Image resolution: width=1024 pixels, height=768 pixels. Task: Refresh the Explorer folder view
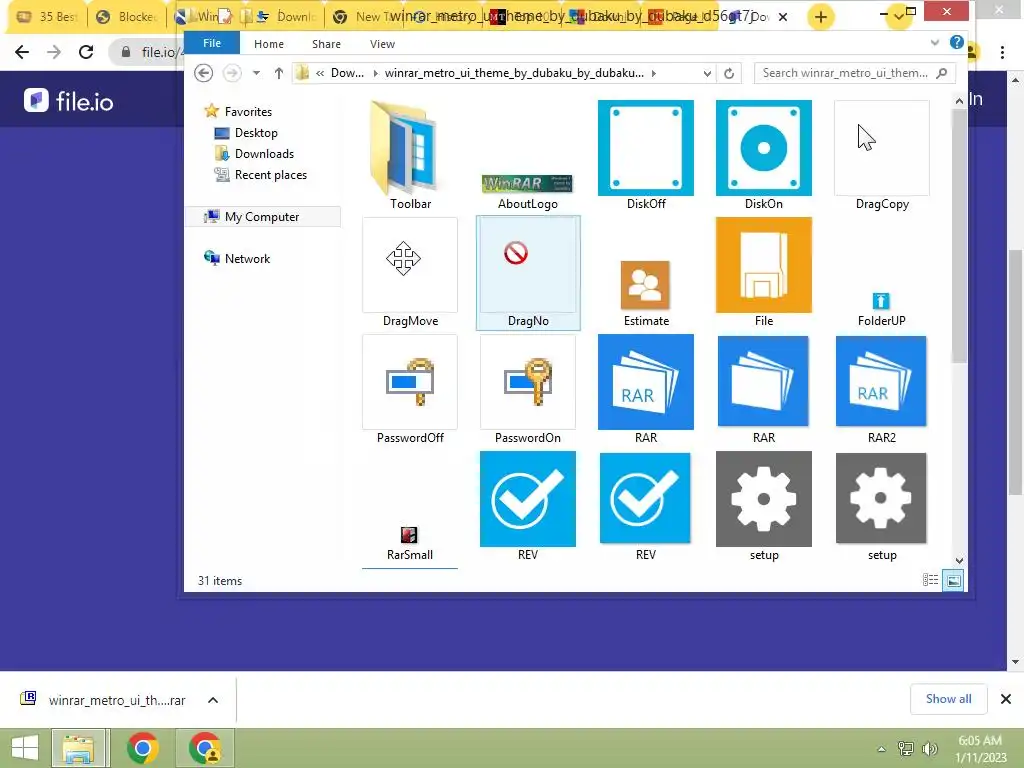point(729,73)
